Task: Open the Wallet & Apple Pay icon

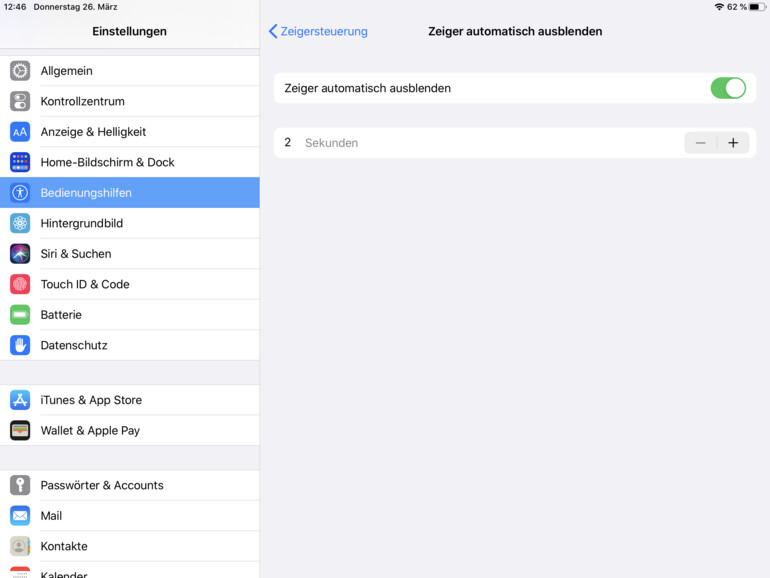Action: tap(20, 430)
